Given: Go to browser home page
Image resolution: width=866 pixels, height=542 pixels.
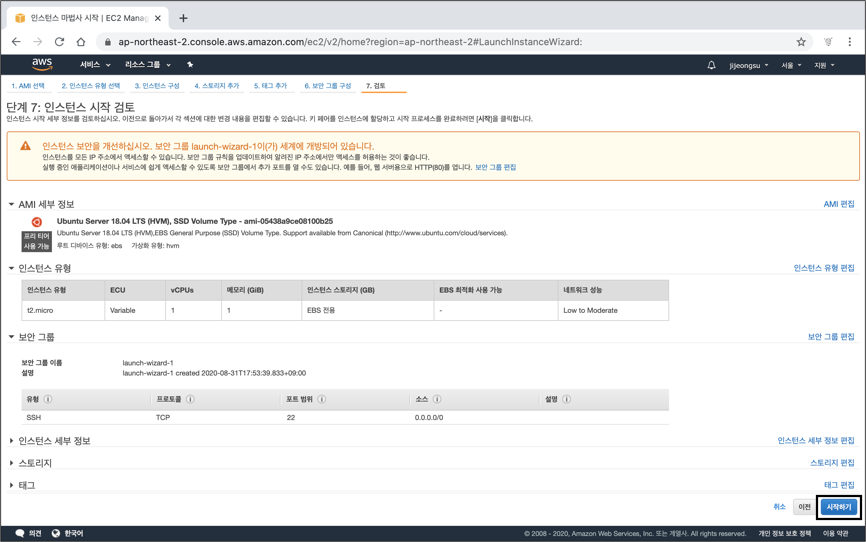Looking at the screenshot, I should pyautogui.click(x=81, y=41).
